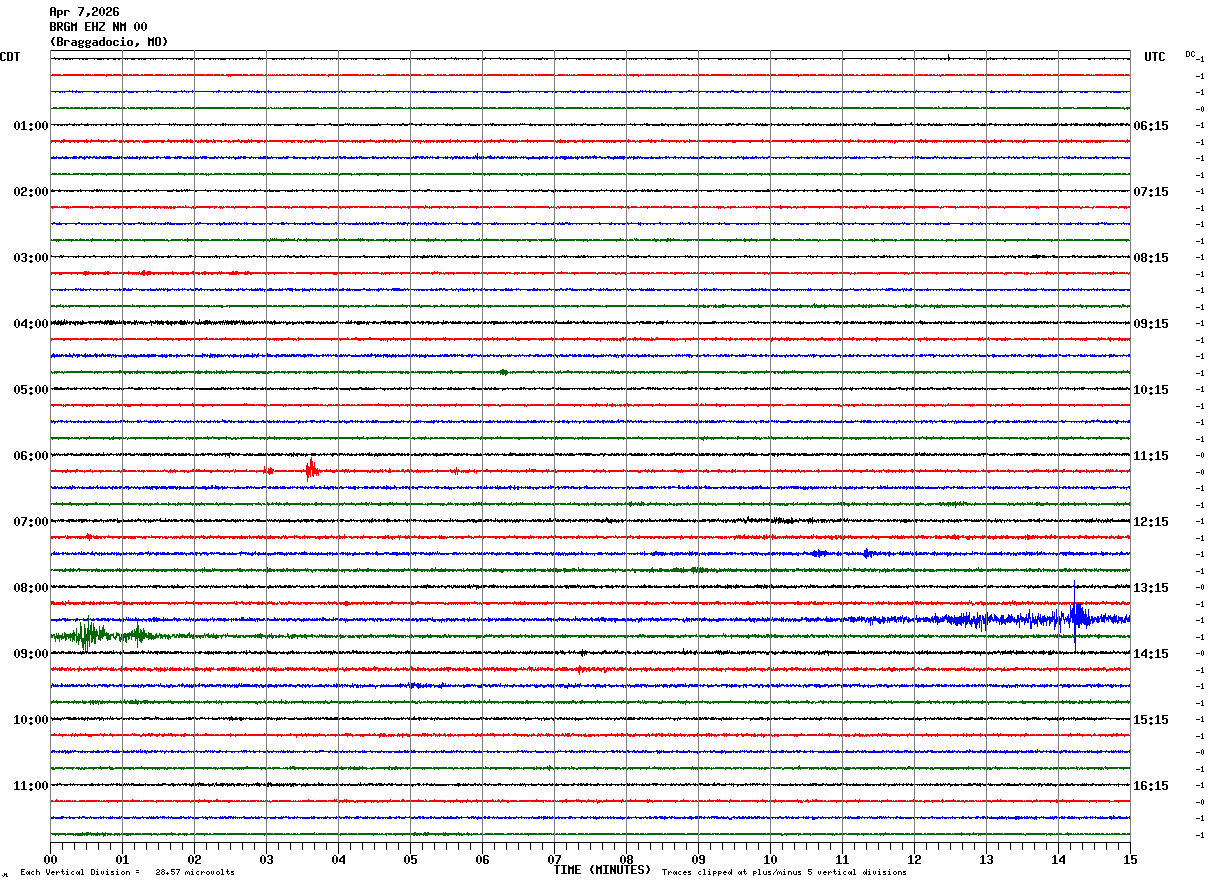The image size is (1210, 886).
Task: Click the '05' minute tick label
Action: tap(411, 859)
